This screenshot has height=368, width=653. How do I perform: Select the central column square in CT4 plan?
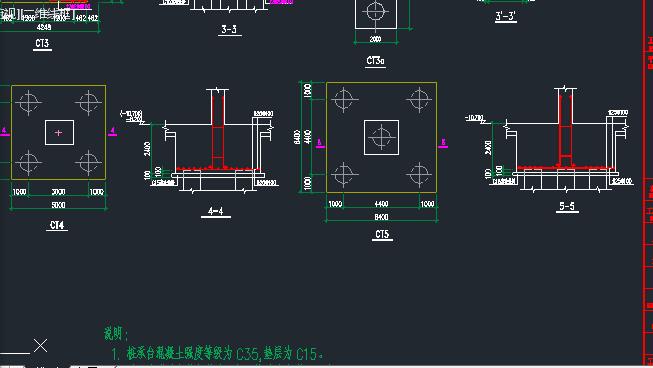[x=59, y=132]
